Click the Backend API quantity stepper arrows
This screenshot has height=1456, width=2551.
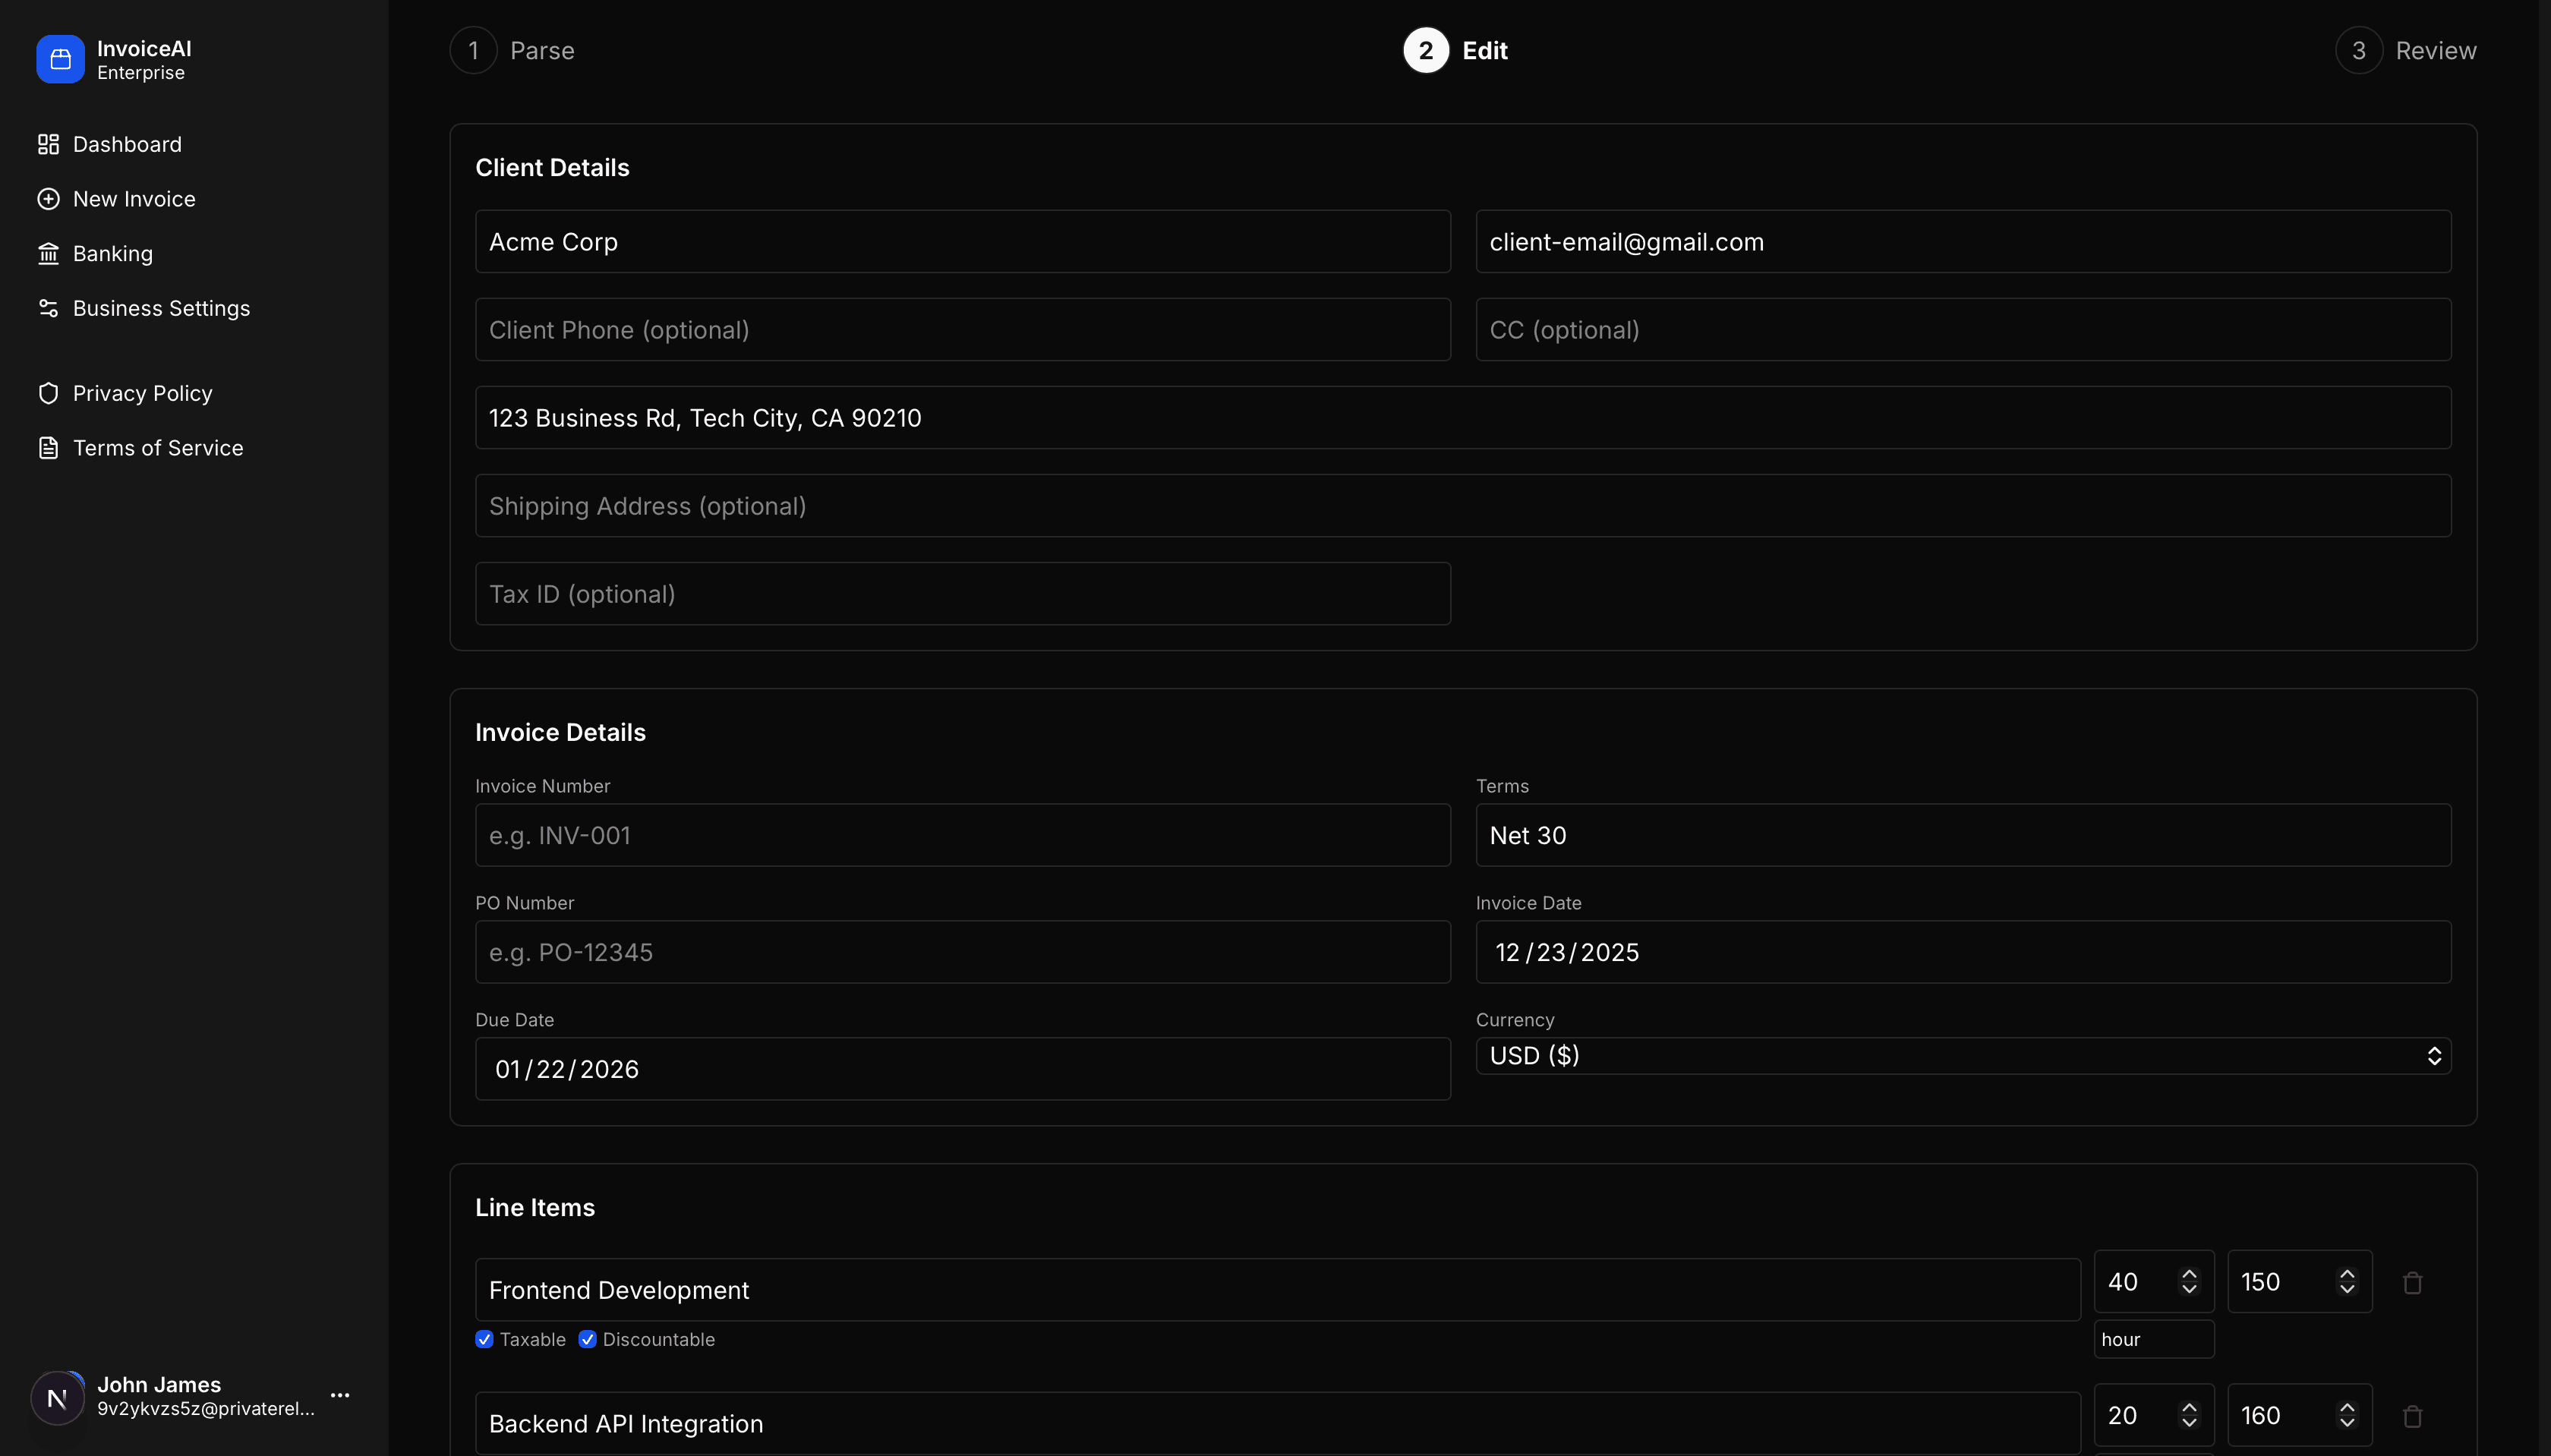[x=2189, y=1415]
